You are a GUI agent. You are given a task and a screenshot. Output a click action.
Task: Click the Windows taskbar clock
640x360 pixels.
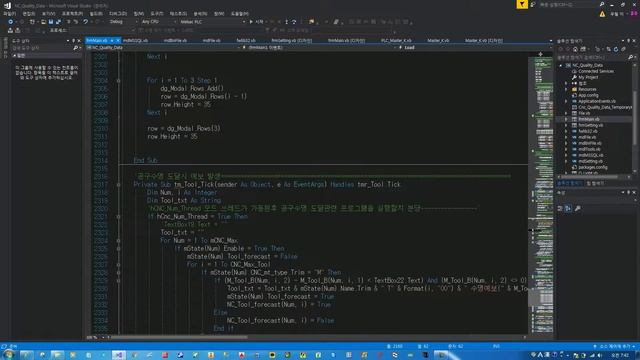pyautogui.click(x=620, y=355)
